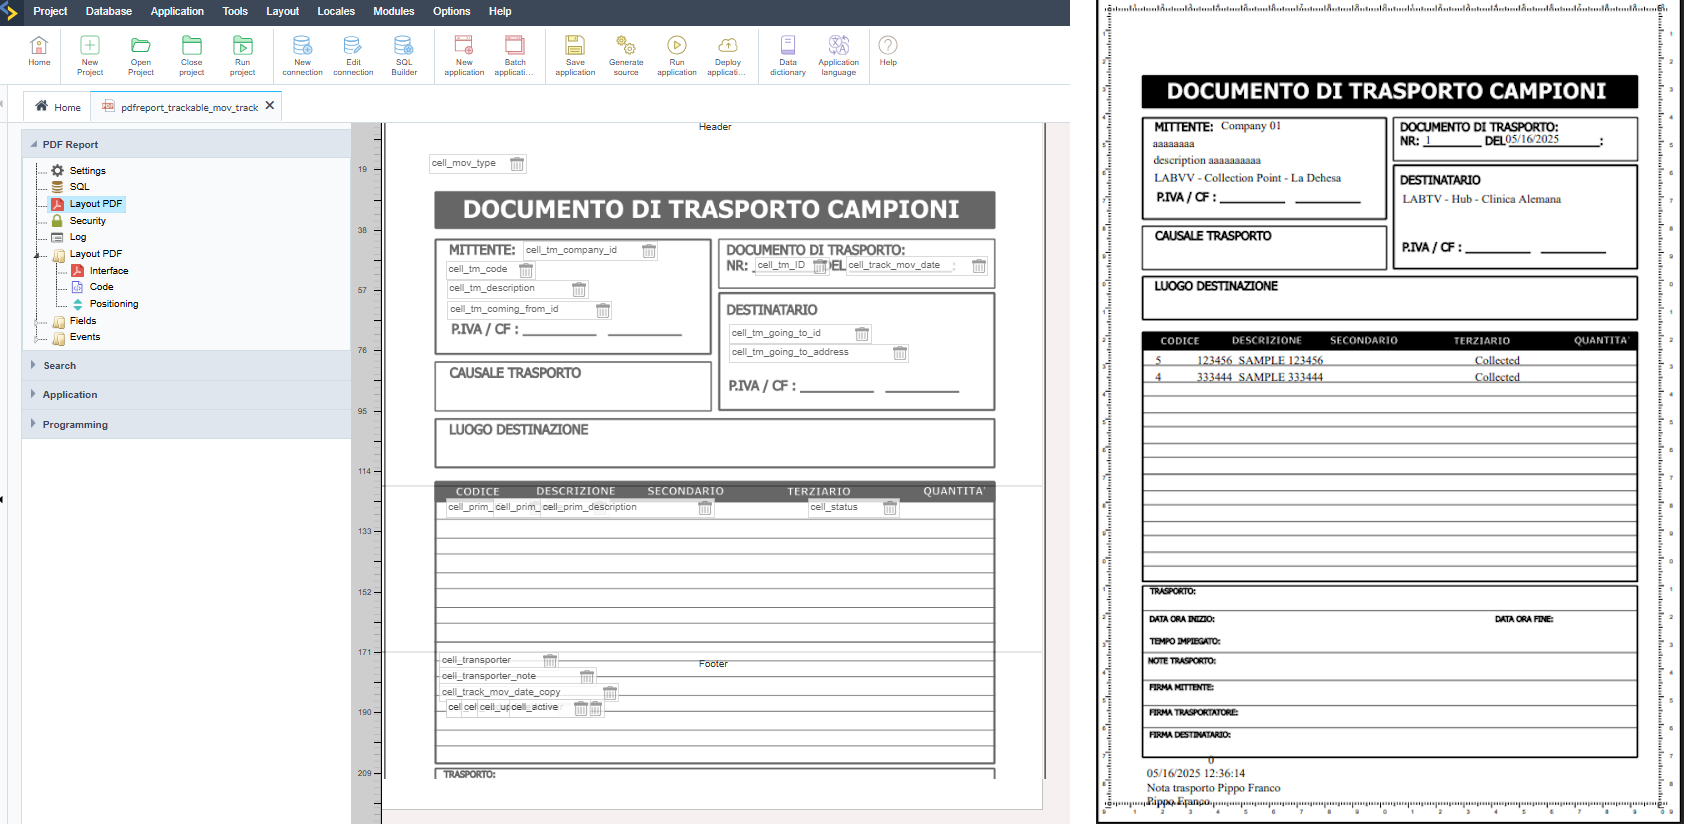This screenshot has width=1686, height=824.
Task: Open the Database menu
Action: (109, 12)
